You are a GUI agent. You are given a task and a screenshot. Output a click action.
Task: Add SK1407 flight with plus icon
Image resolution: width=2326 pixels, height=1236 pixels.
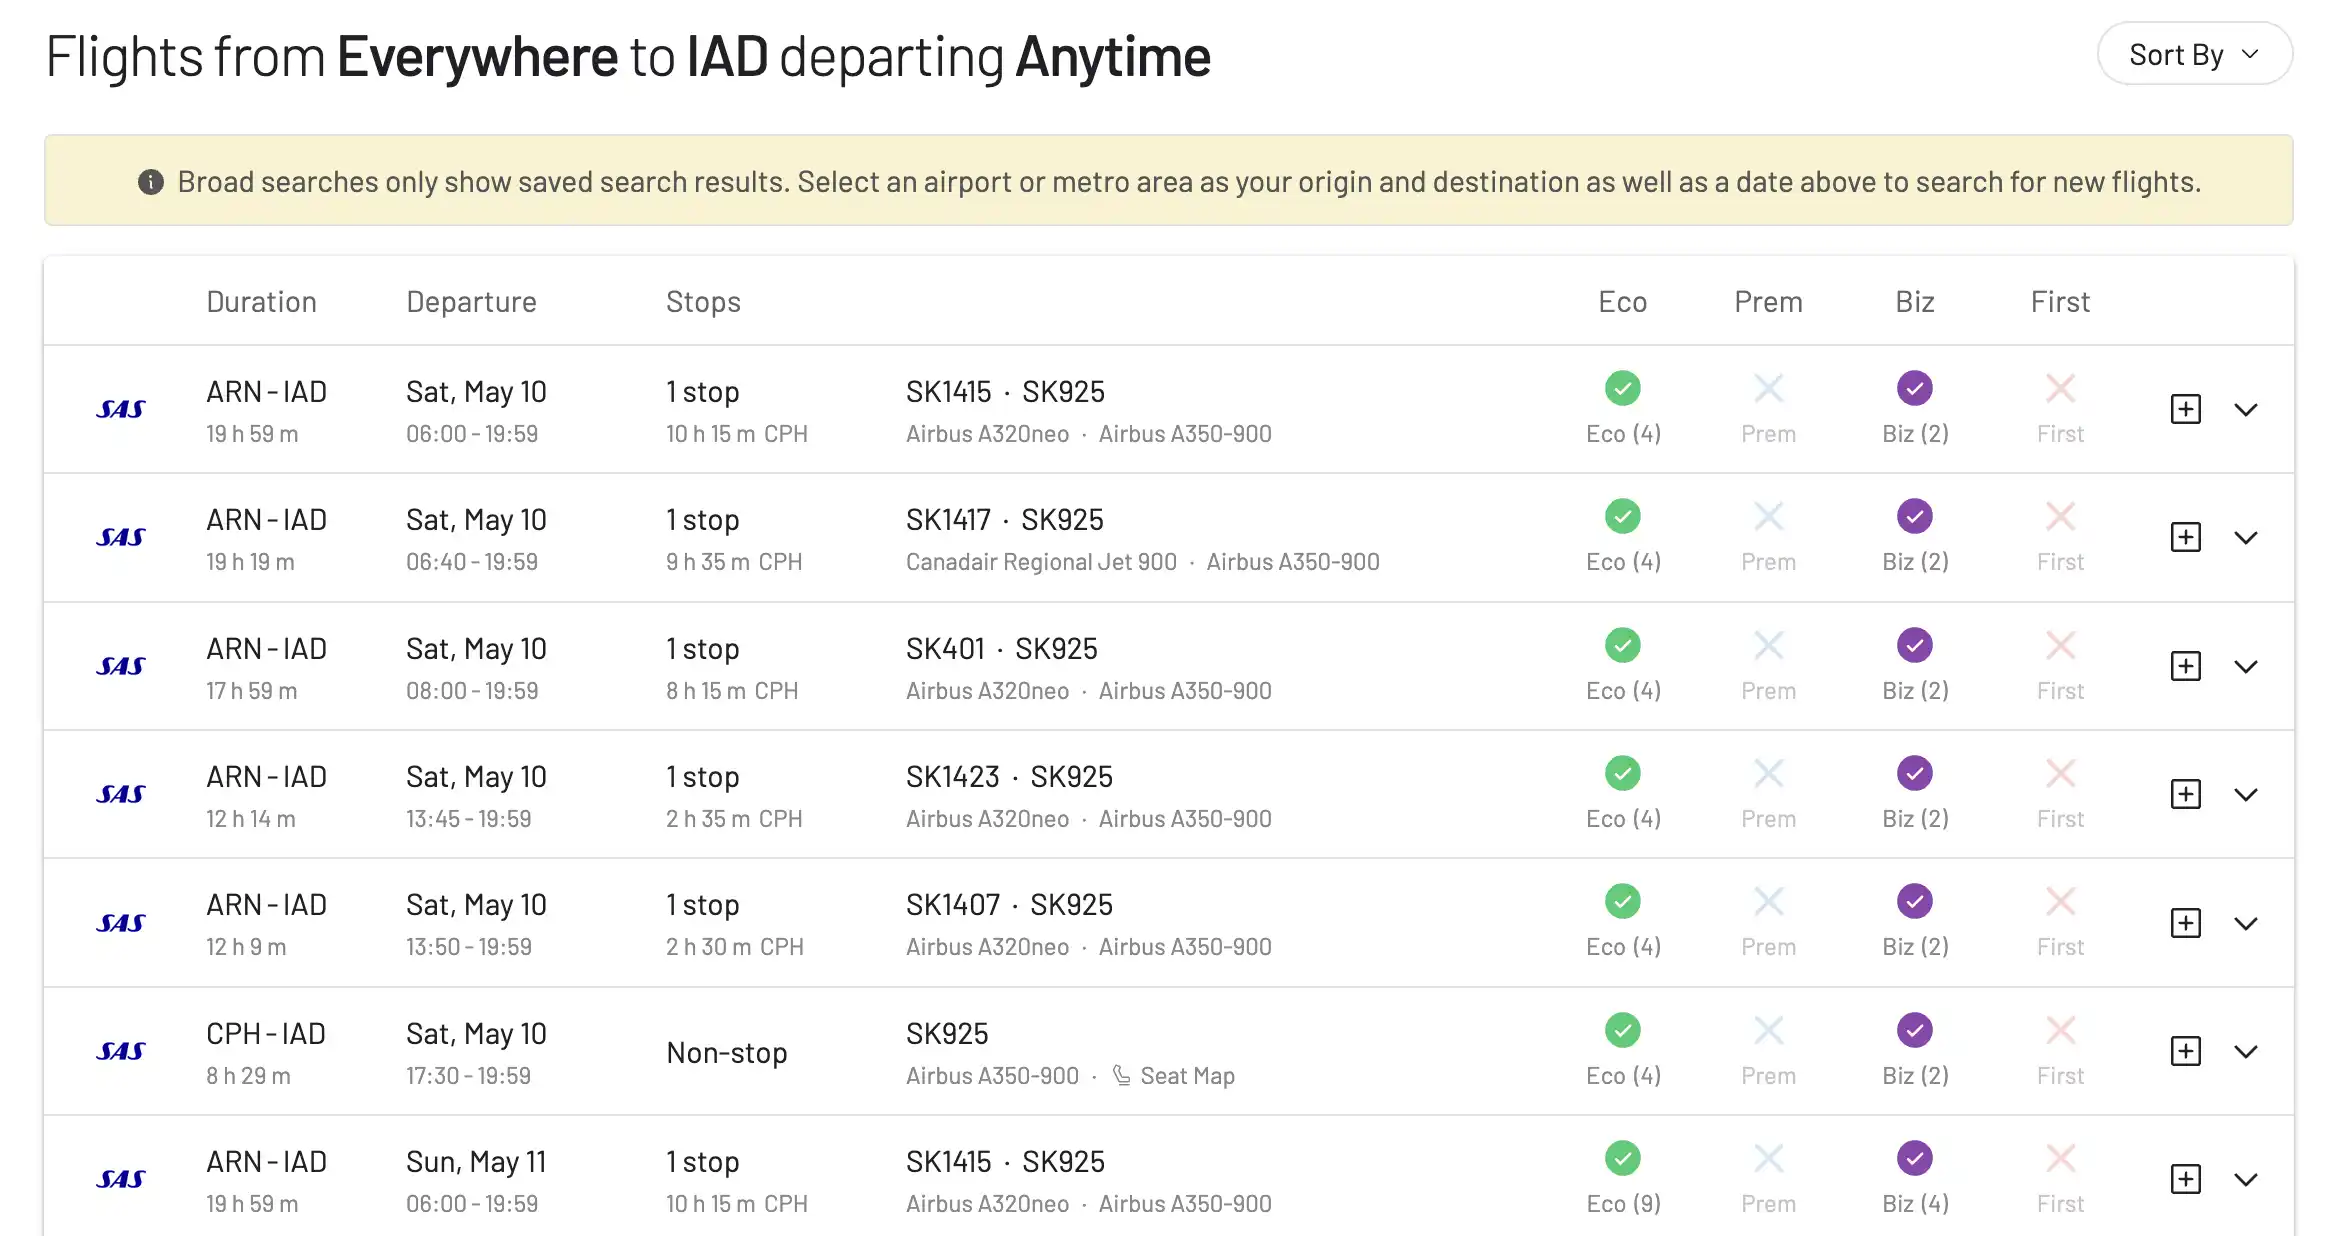pyautogui.click(x=2185, y=923)
